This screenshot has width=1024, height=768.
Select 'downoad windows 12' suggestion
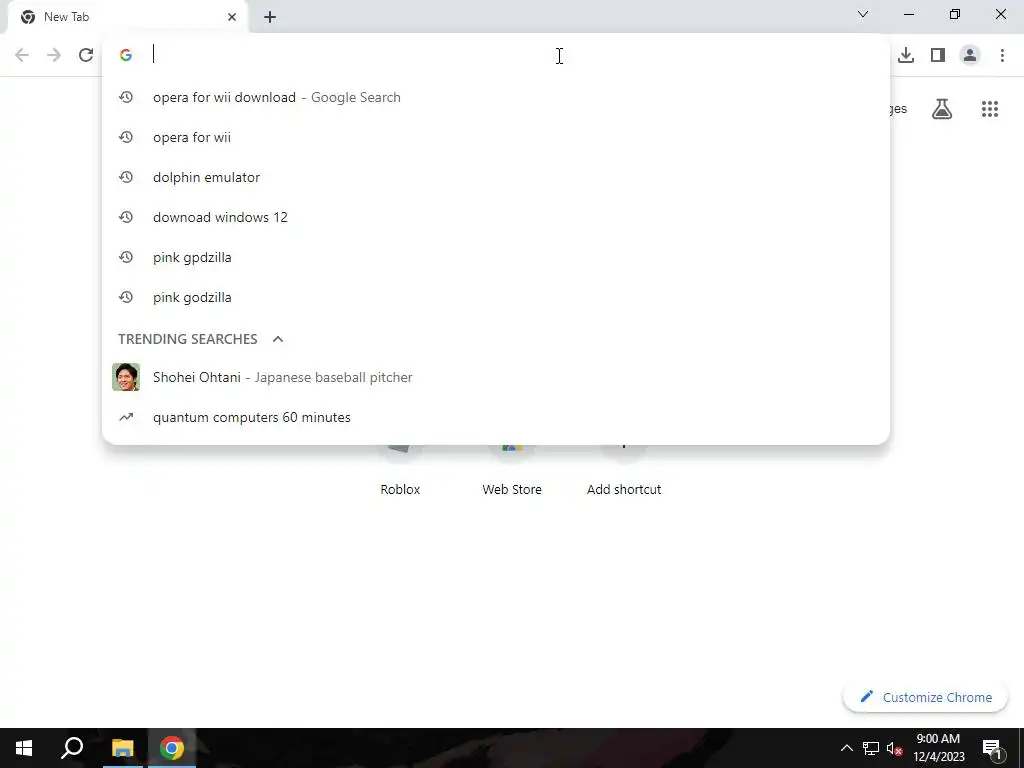[496, 217]
